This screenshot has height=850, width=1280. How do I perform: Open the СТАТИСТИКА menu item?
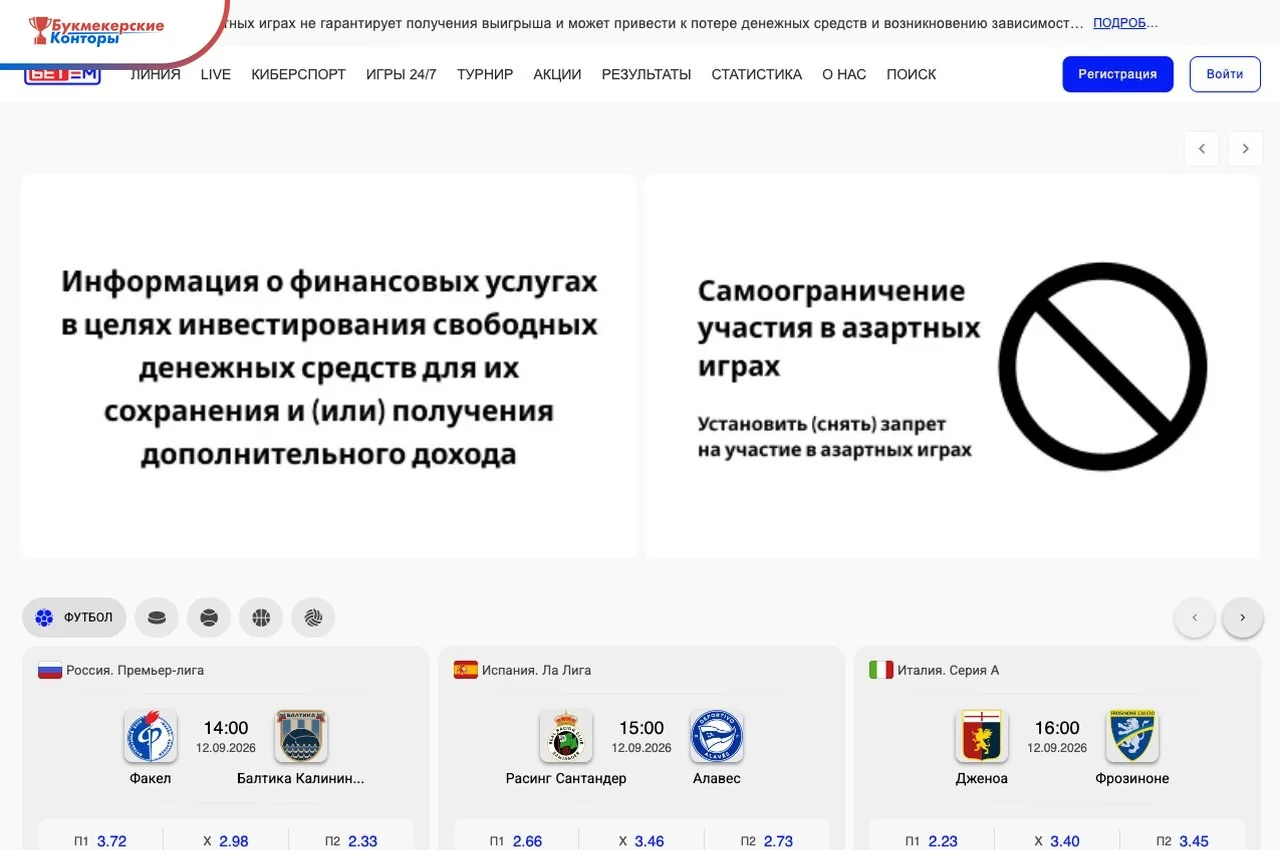click(757, 74)
